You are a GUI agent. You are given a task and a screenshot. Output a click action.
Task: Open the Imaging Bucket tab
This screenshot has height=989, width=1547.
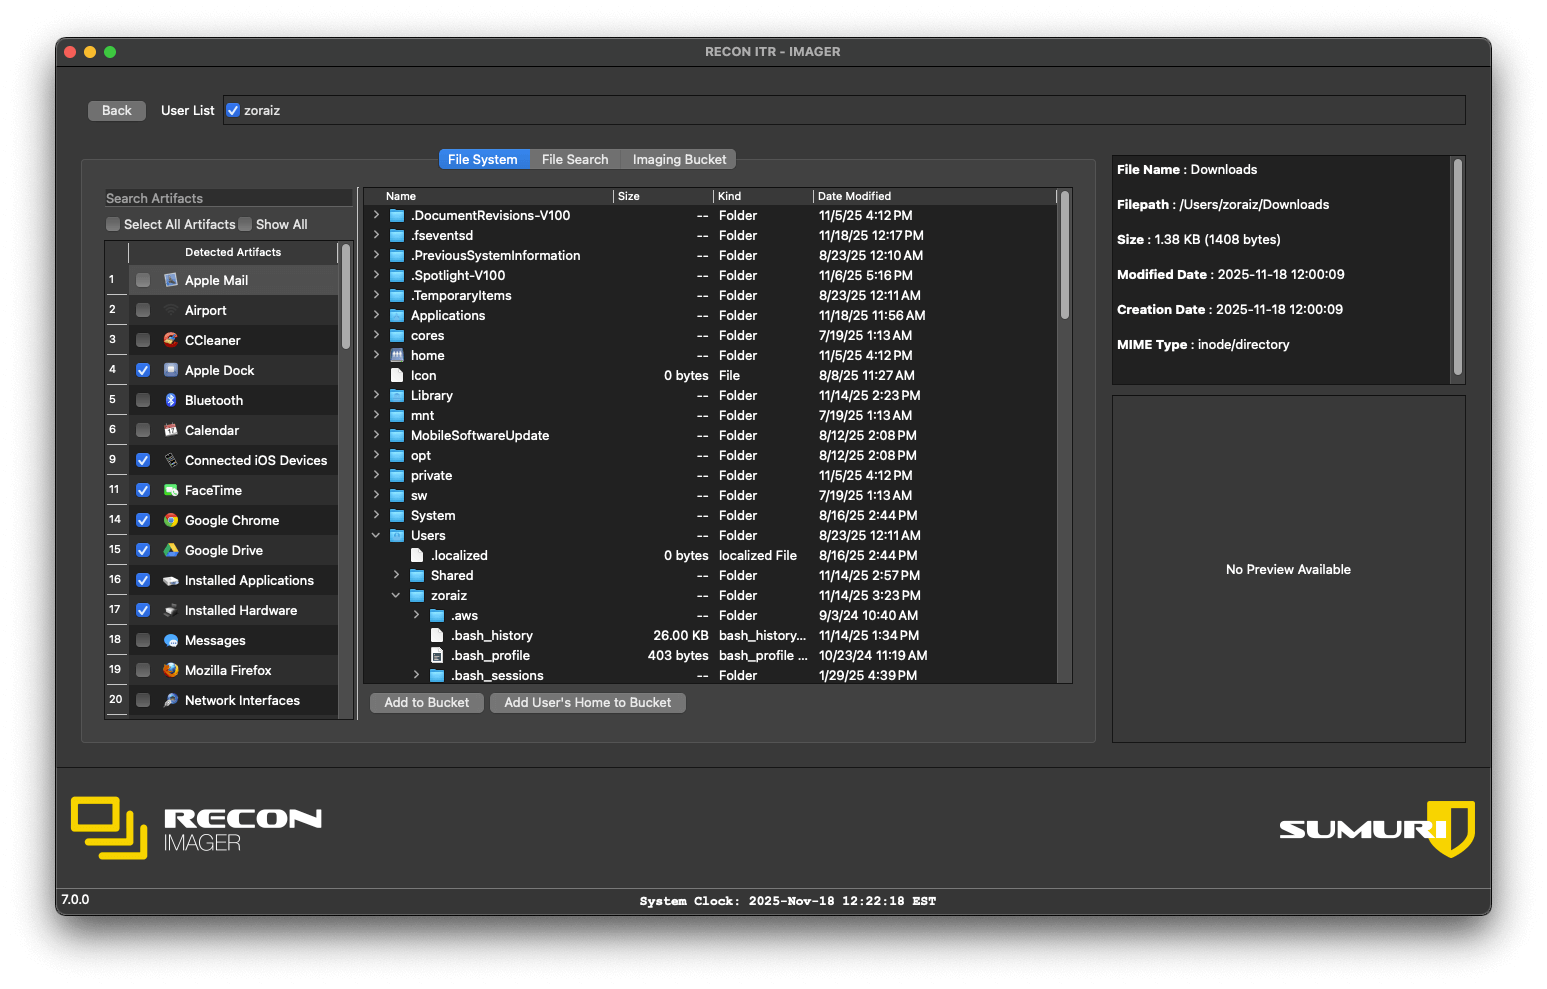pos(678,159)
